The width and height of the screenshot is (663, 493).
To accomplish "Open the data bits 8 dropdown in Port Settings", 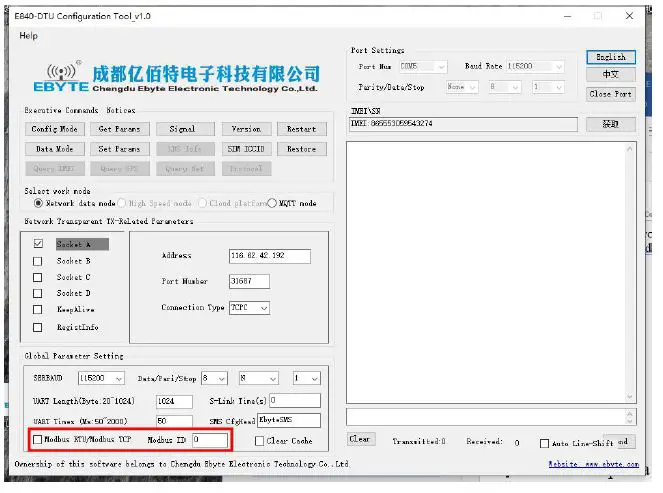I will click(x=504, y=87).
